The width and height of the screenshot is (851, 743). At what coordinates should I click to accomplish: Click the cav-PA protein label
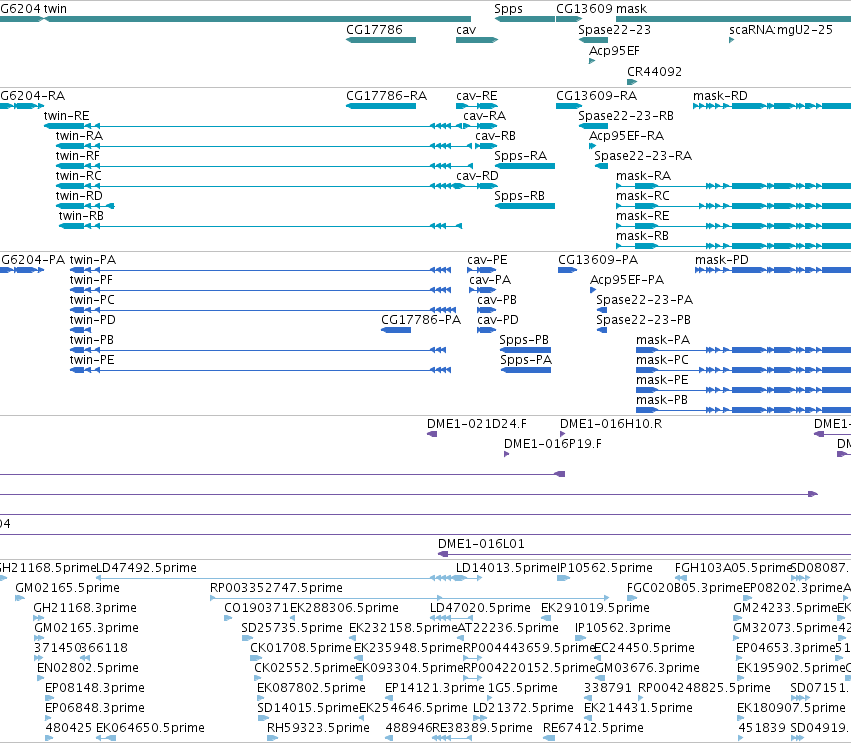coord(490,280)
